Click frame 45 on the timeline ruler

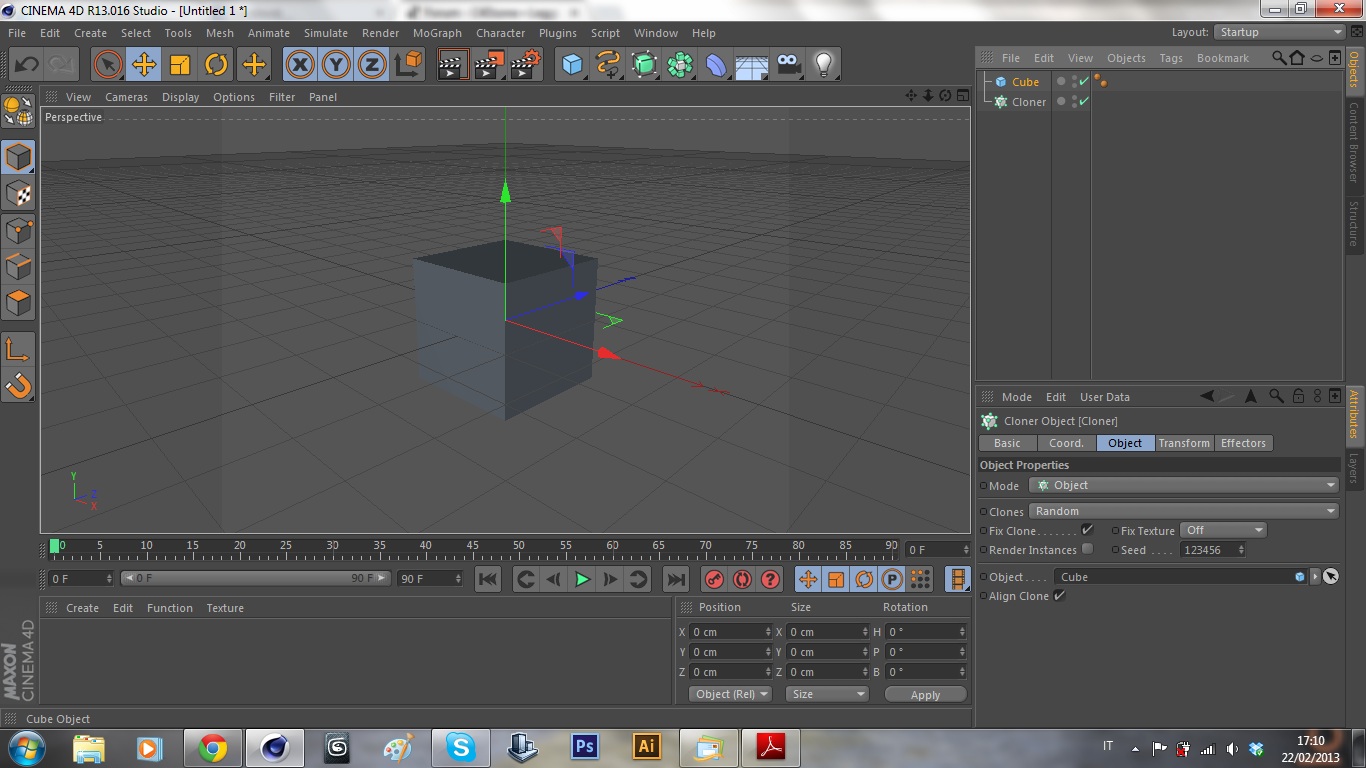click(472, 548)
